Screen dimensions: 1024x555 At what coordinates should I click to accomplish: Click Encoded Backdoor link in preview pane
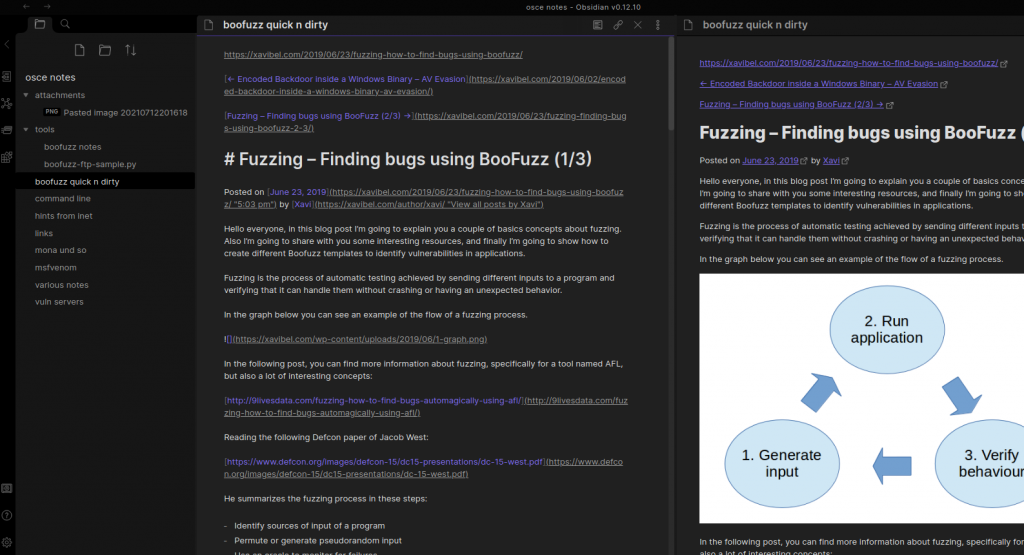click(818, 84)
